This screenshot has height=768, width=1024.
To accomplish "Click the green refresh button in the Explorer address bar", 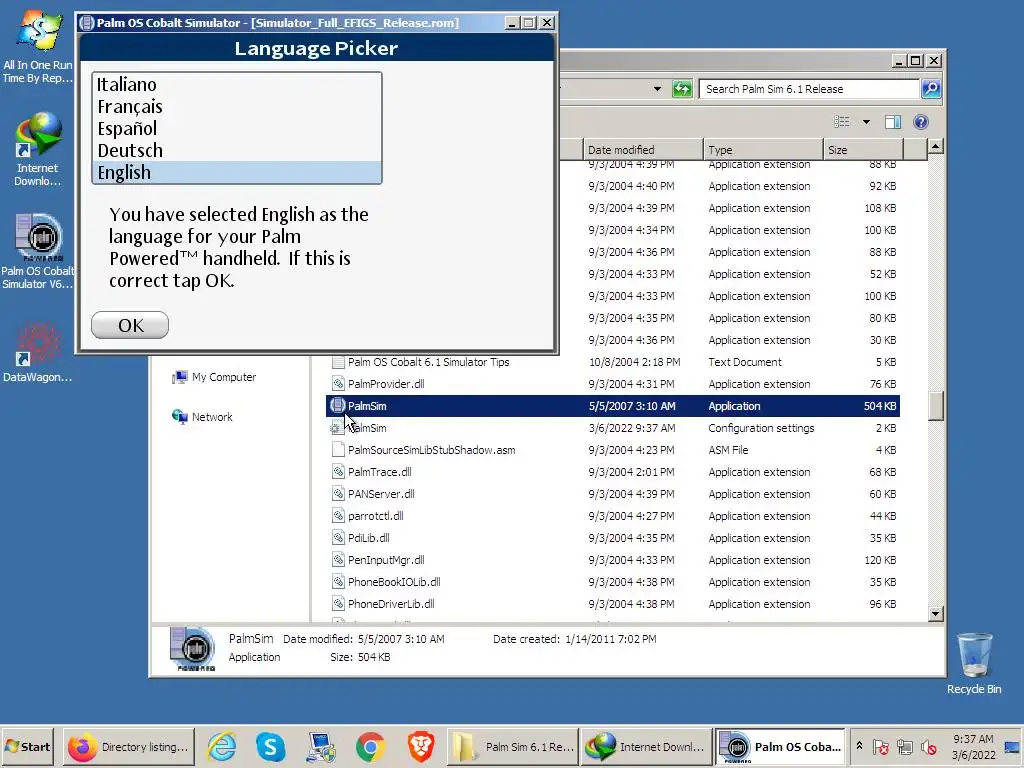I will [682, 89].
